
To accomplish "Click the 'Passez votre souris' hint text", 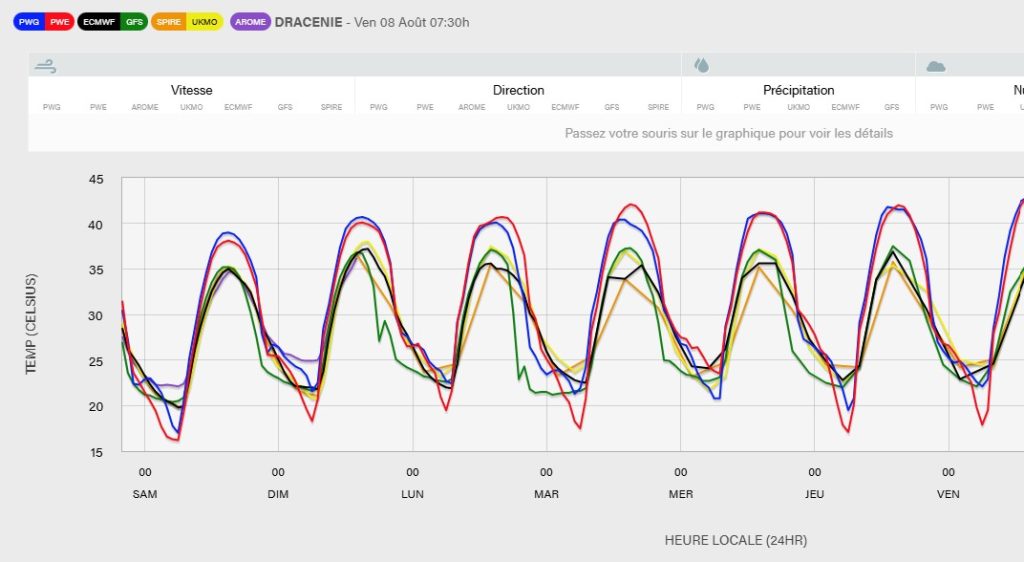I will pyautogui.click(x=728, y=133).
